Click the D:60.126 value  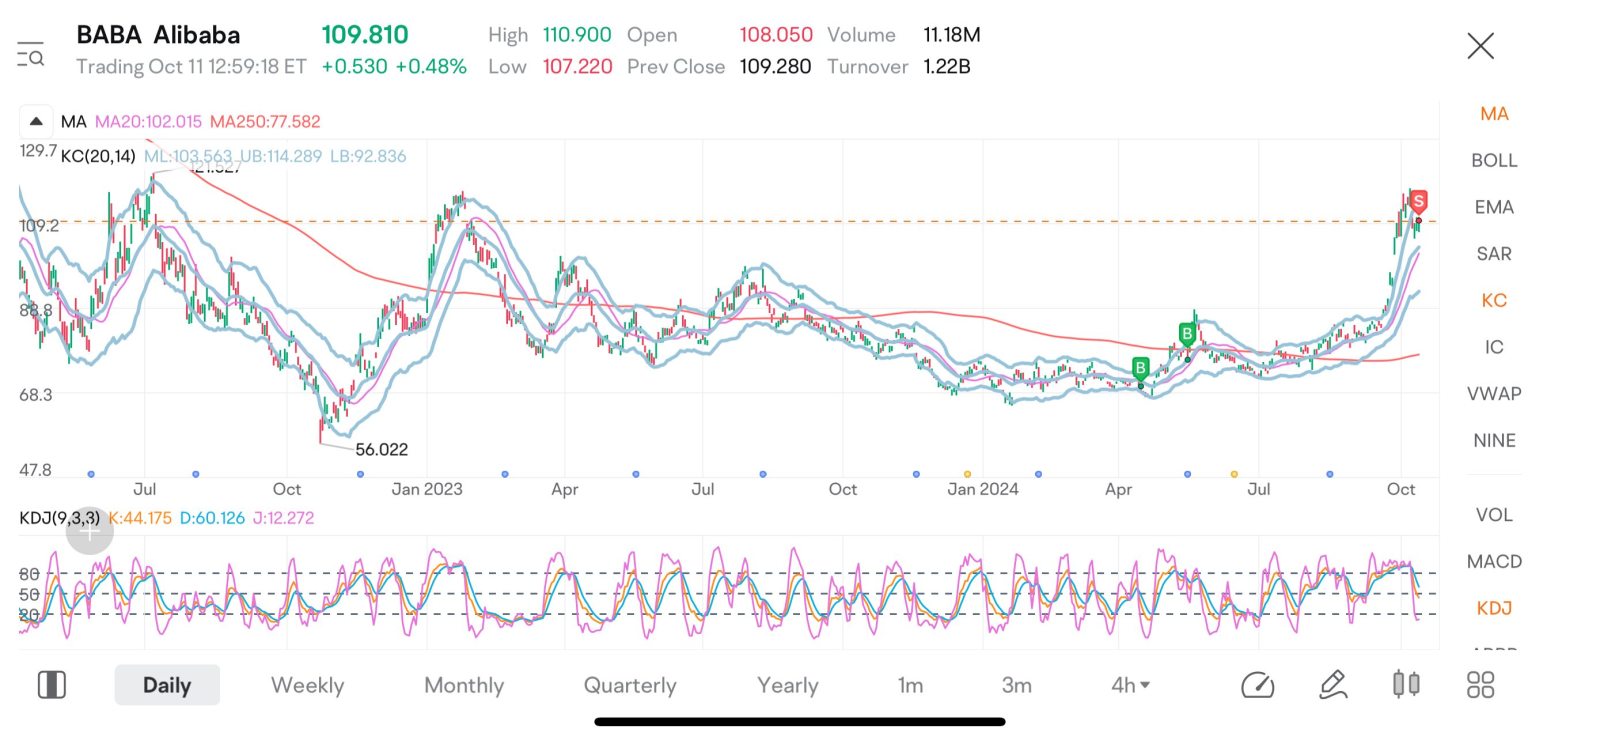tap(213, 518)
